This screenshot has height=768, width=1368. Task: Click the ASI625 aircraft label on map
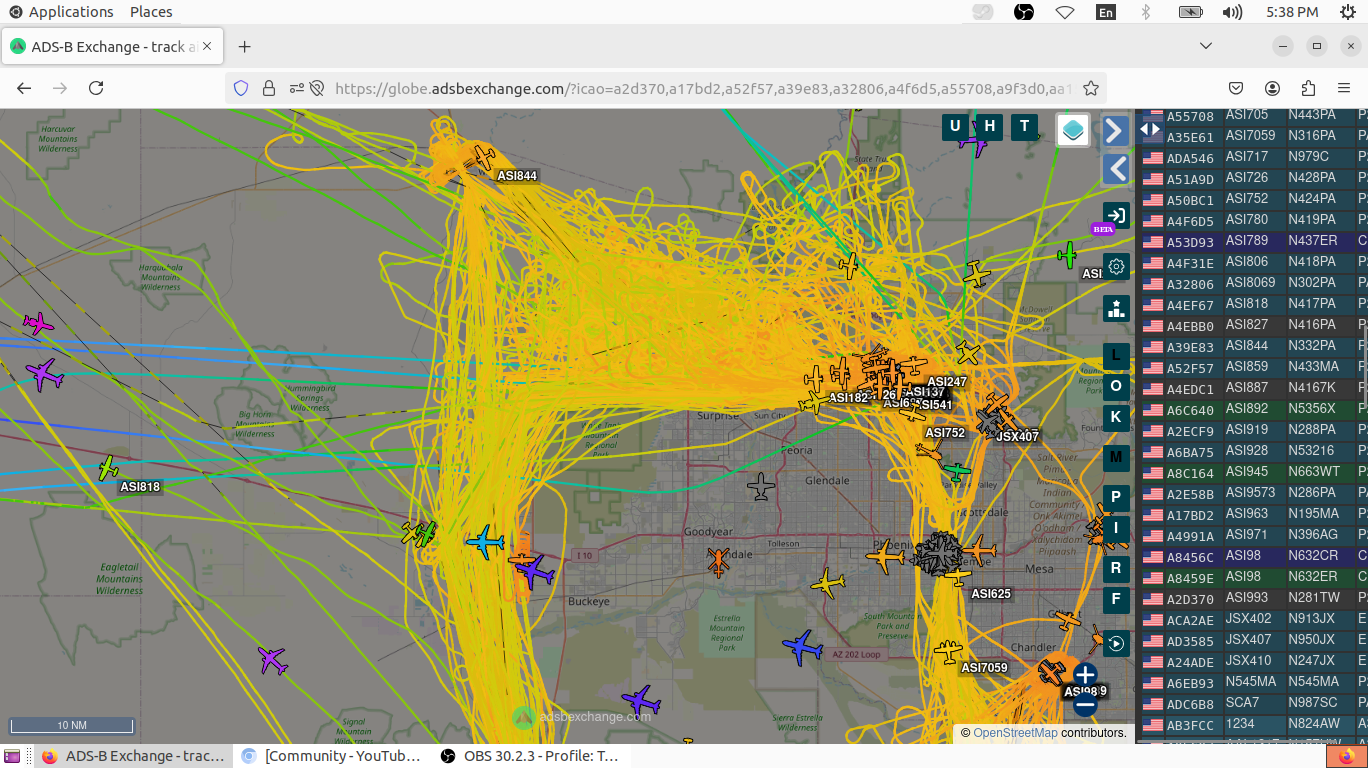click(x=991, y=594)
